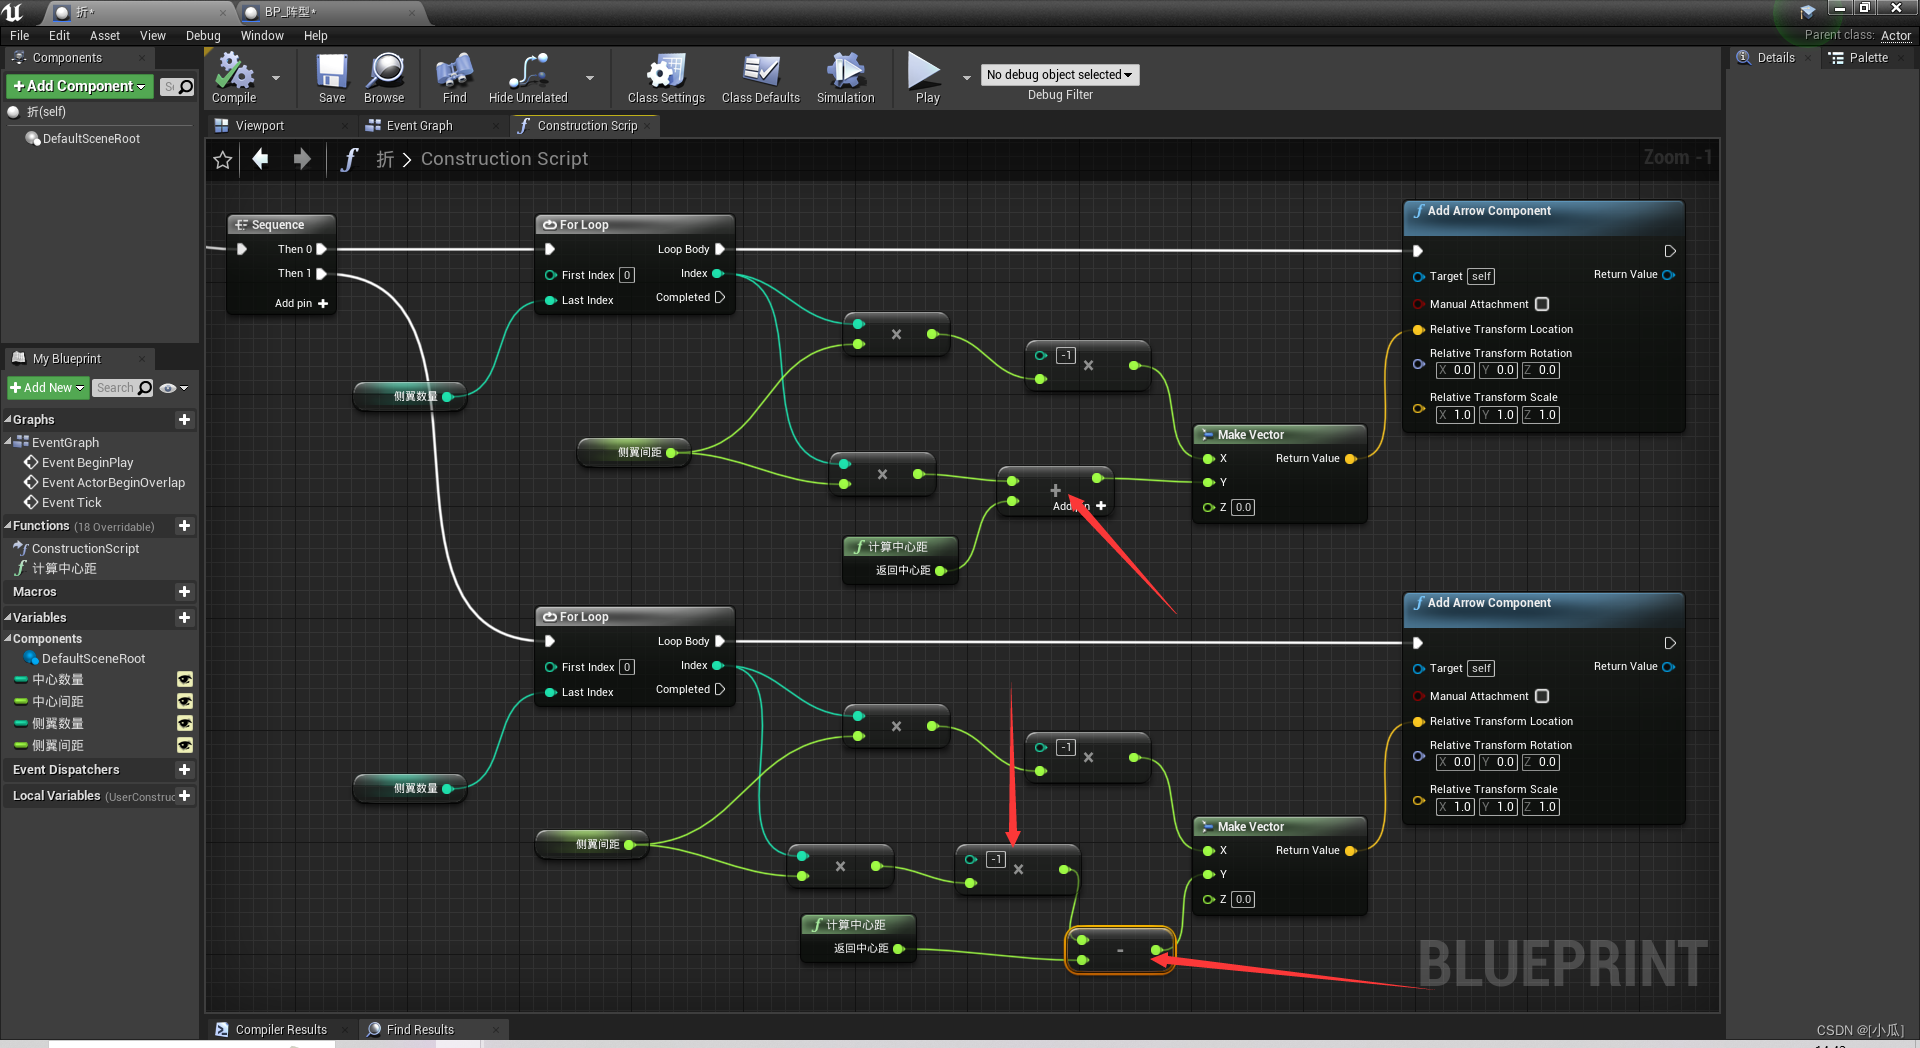Select the subtraction node

tap(1120, 950)
